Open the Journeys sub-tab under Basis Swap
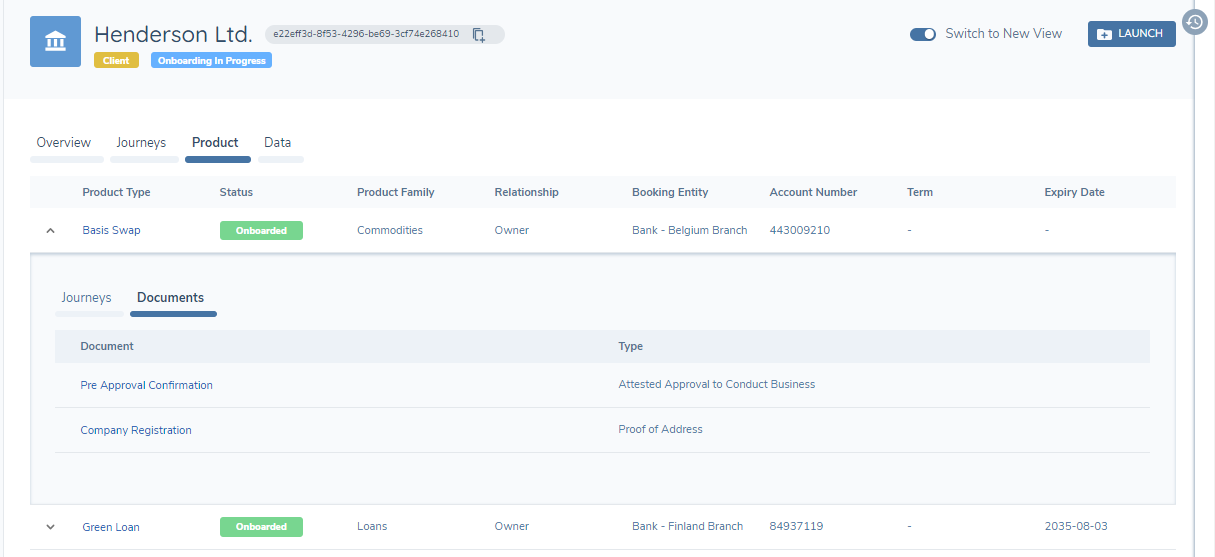 (x=86, y=298)
